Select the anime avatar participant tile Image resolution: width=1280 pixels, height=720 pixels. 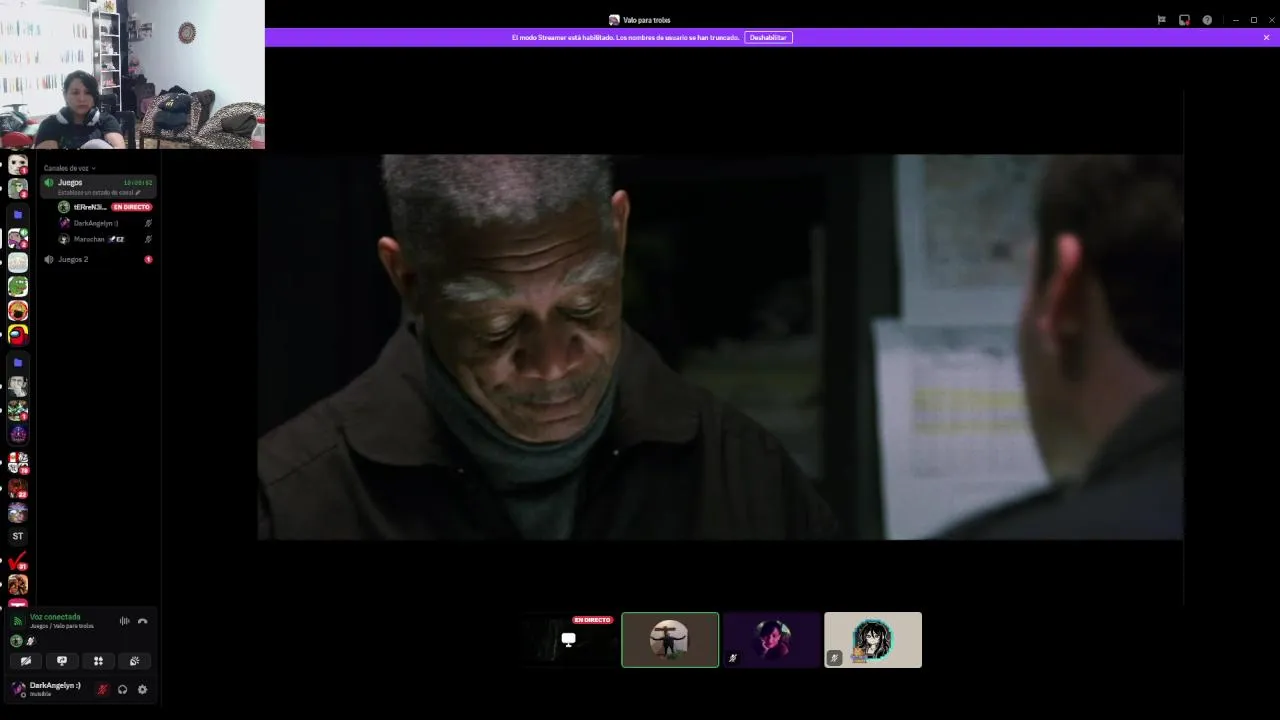tap(873, 640)
